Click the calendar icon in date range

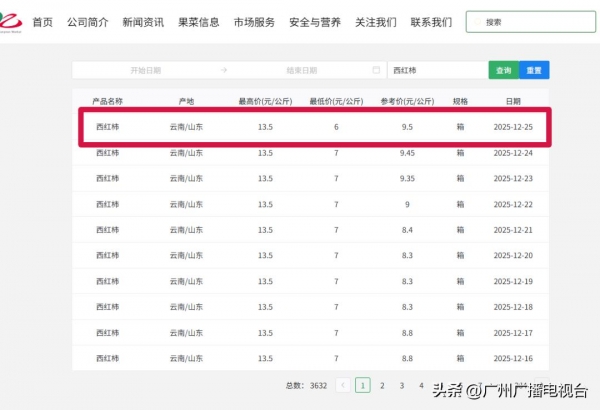coord(376,70)
